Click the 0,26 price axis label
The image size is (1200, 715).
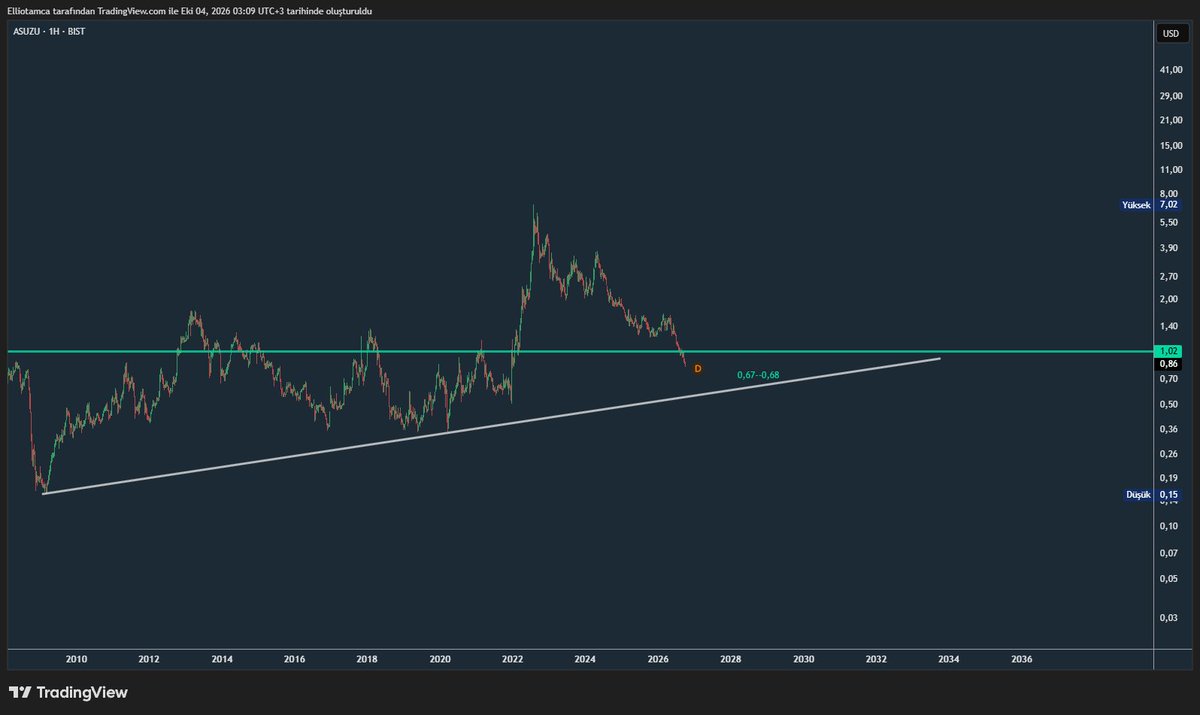(1169, 455)
